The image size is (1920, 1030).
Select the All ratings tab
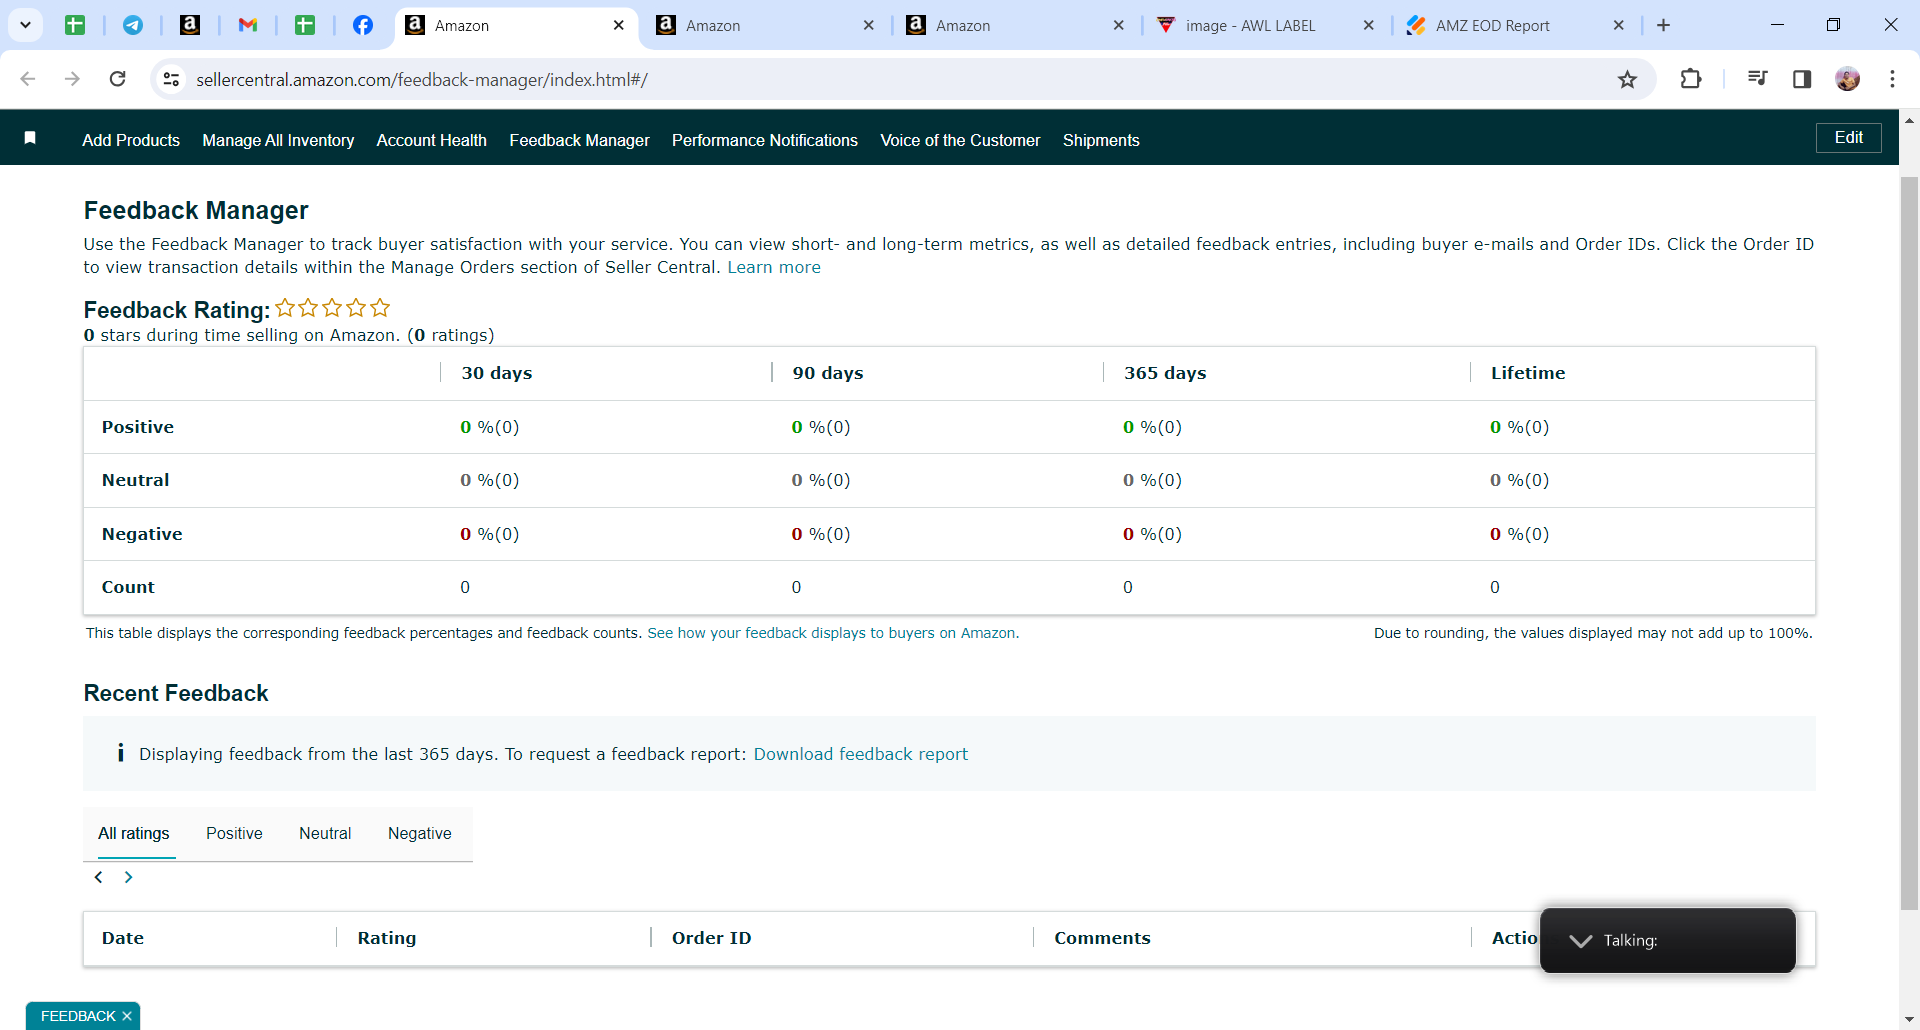(x=134, y=833)
